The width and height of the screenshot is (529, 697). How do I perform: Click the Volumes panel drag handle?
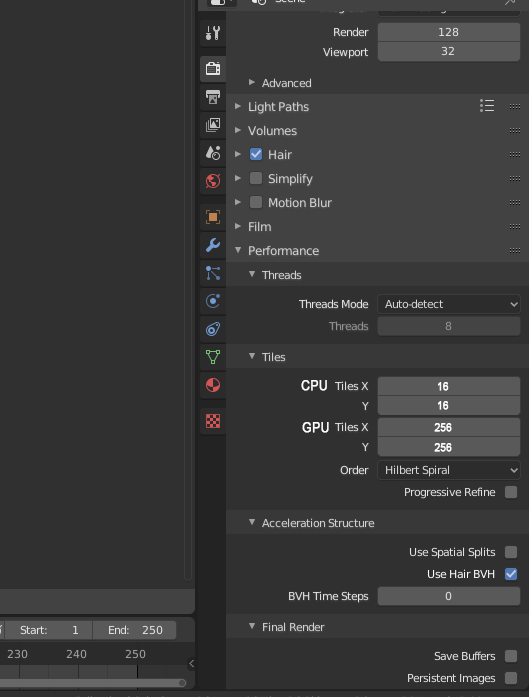[515, 130]
